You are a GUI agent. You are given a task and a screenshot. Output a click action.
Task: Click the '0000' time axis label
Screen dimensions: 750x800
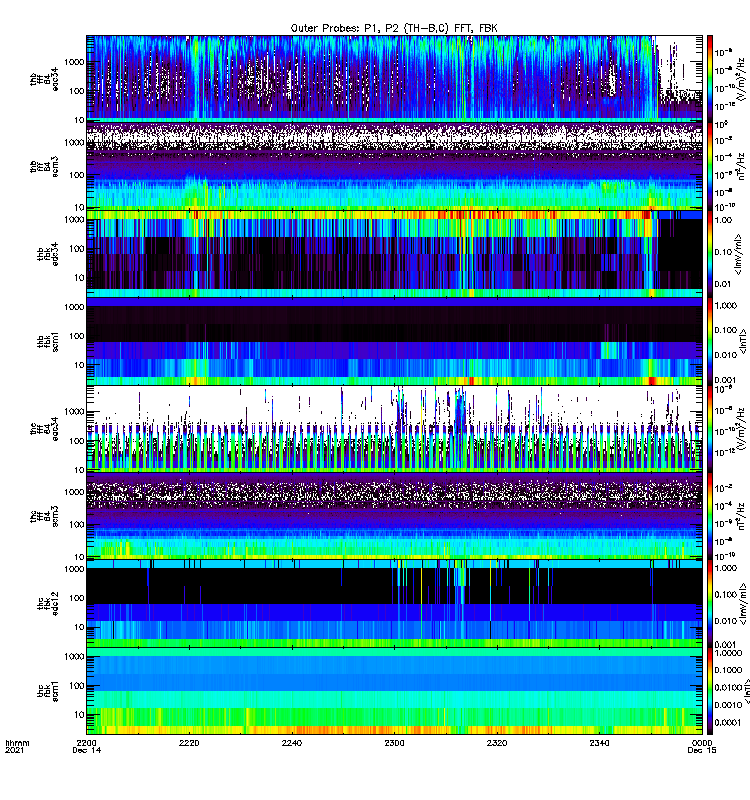pyautogui.click(x=702, y=743)
